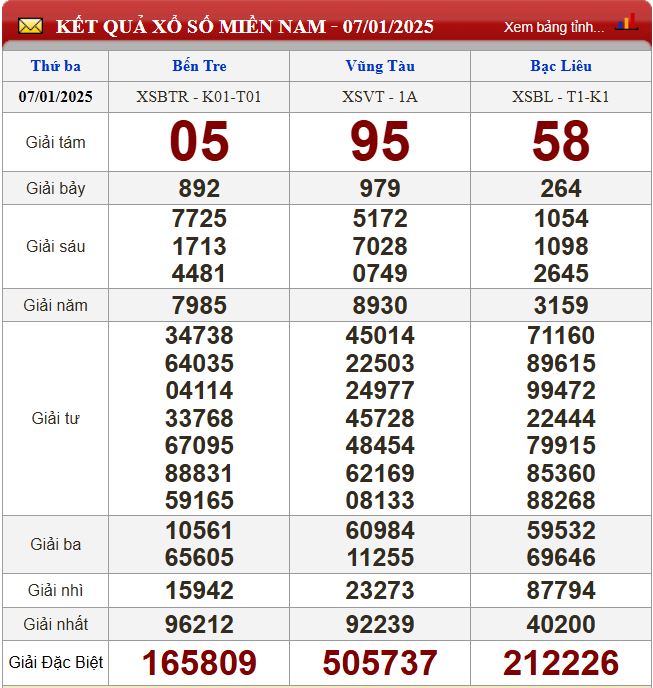Select giải tư number 99472

[561, 391]
